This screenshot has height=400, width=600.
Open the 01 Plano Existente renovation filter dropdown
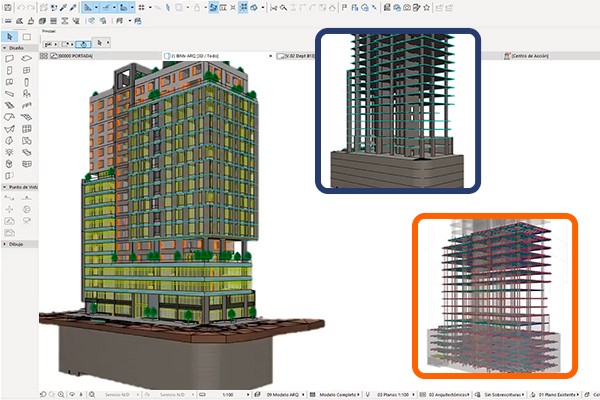click(x=559, y=394)
